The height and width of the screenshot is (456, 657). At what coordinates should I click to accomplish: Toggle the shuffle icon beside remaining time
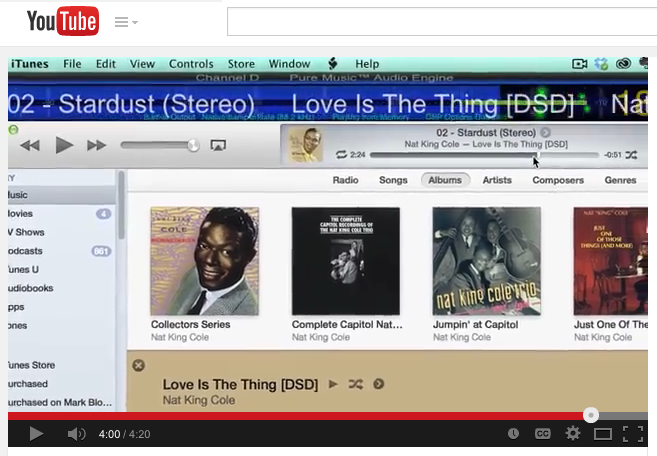[x=631, y=155]
